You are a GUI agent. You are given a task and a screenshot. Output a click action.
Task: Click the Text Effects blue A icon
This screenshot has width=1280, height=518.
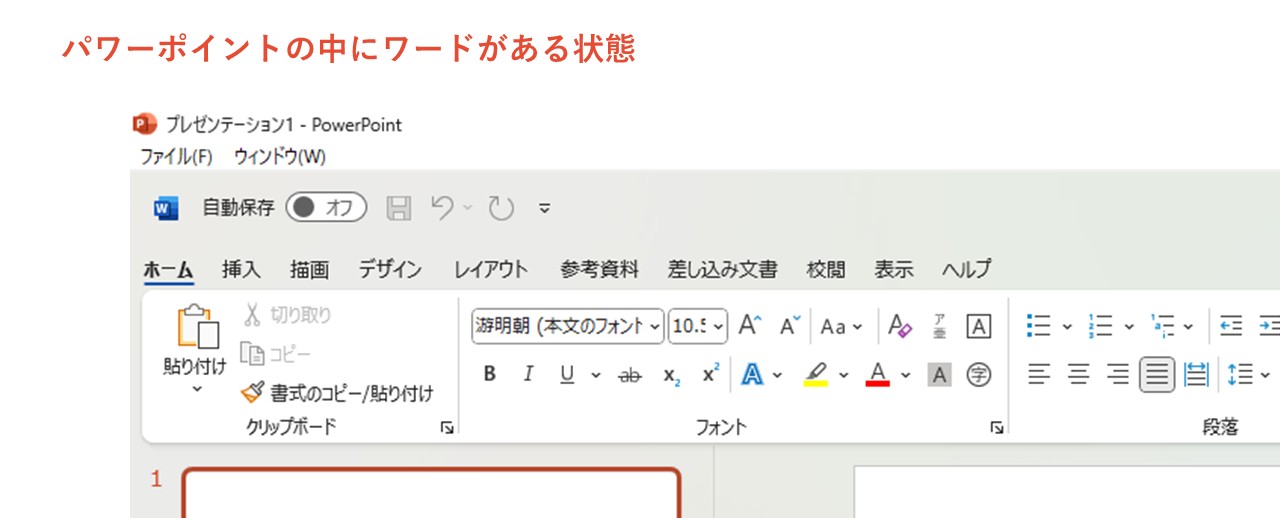pyautogui.click(x=752, y=374)
